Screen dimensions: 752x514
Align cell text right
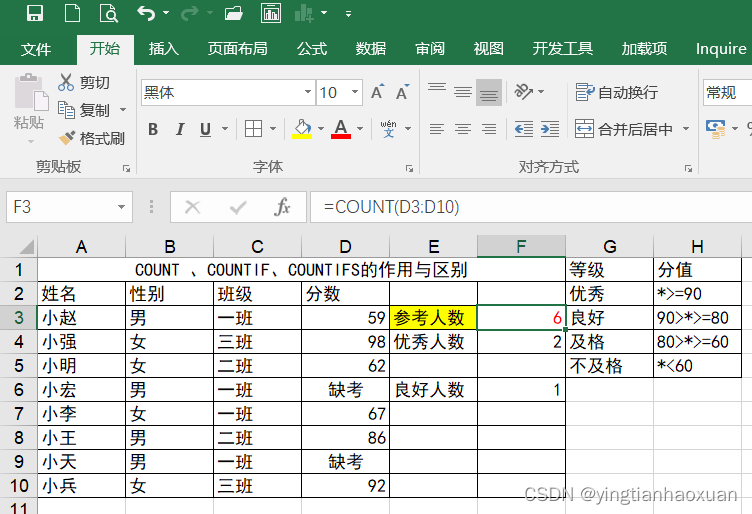click(x=489, y=128)
